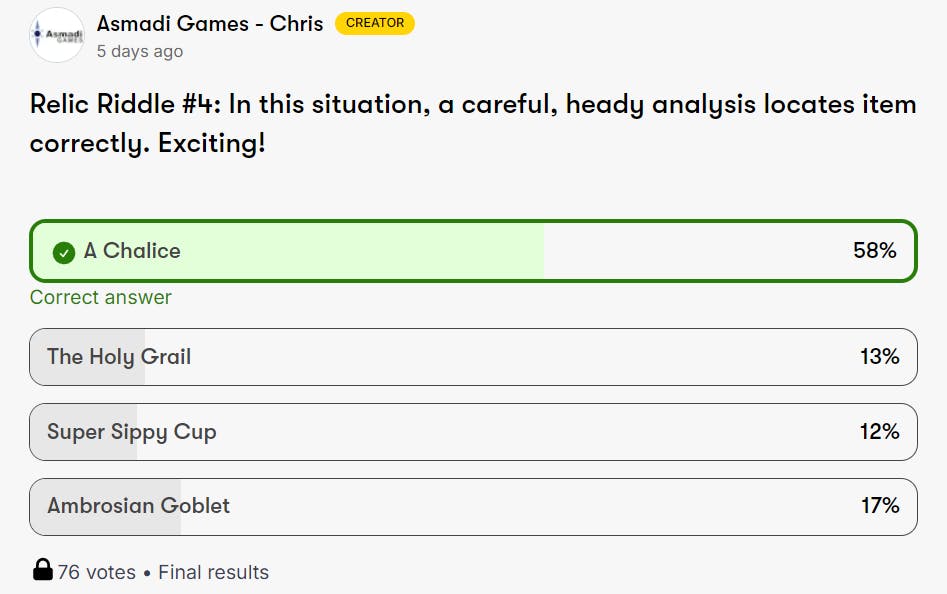The width and height of the screenshot is (947, 594).
Task: Click the 17% result for Ambrosian Goblet
Action: [x=880, y=506]
